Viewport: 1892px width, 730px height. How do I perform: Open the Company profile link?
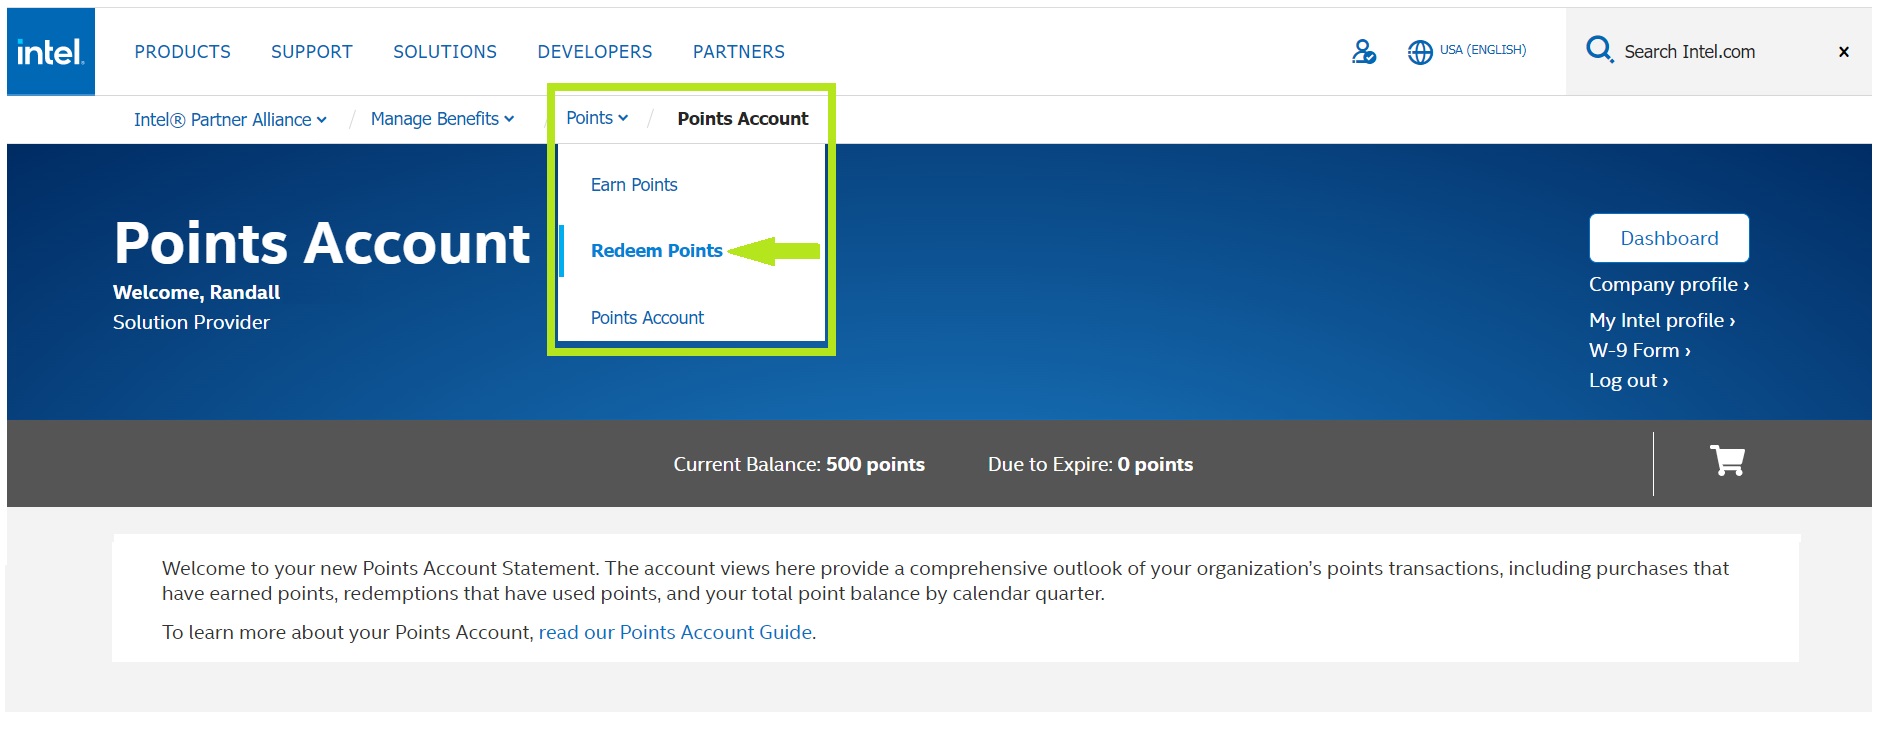pyautogui.click(x=1668, y=285)
